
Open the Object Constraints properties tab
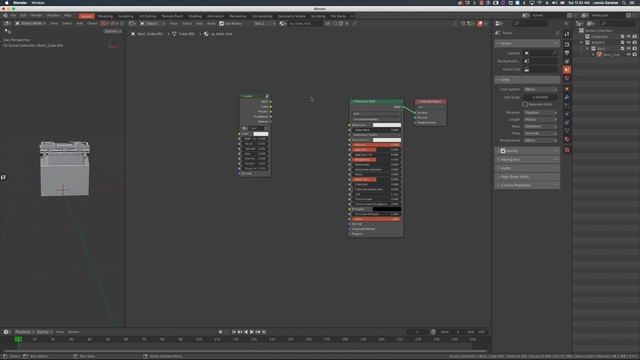567,122
